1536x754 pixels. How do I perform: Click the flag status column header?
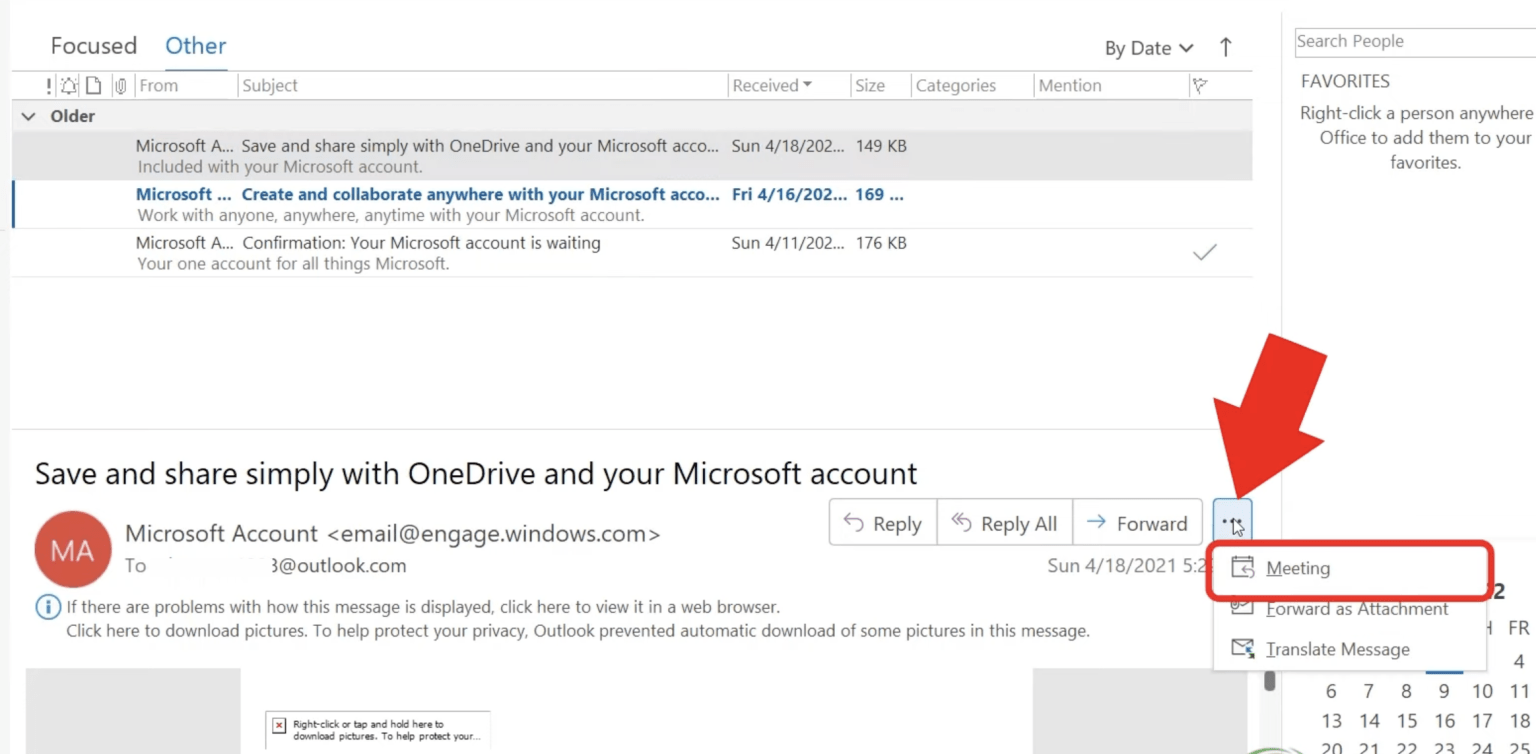[1199, 85]
